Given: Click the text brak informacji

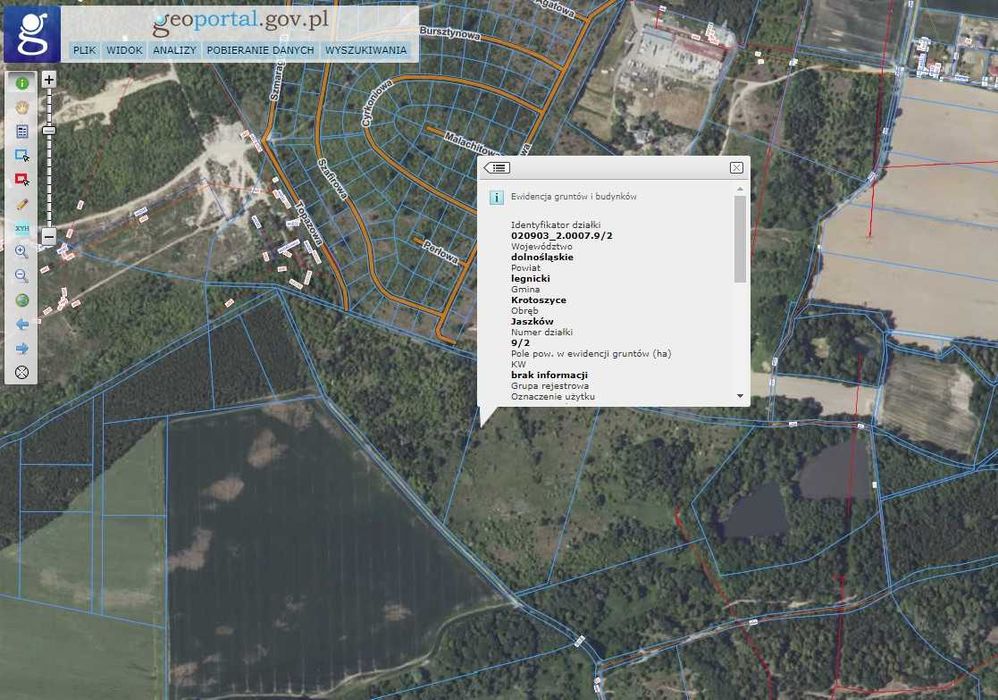Looking at the screenshot, I should (x=549, y=375).
